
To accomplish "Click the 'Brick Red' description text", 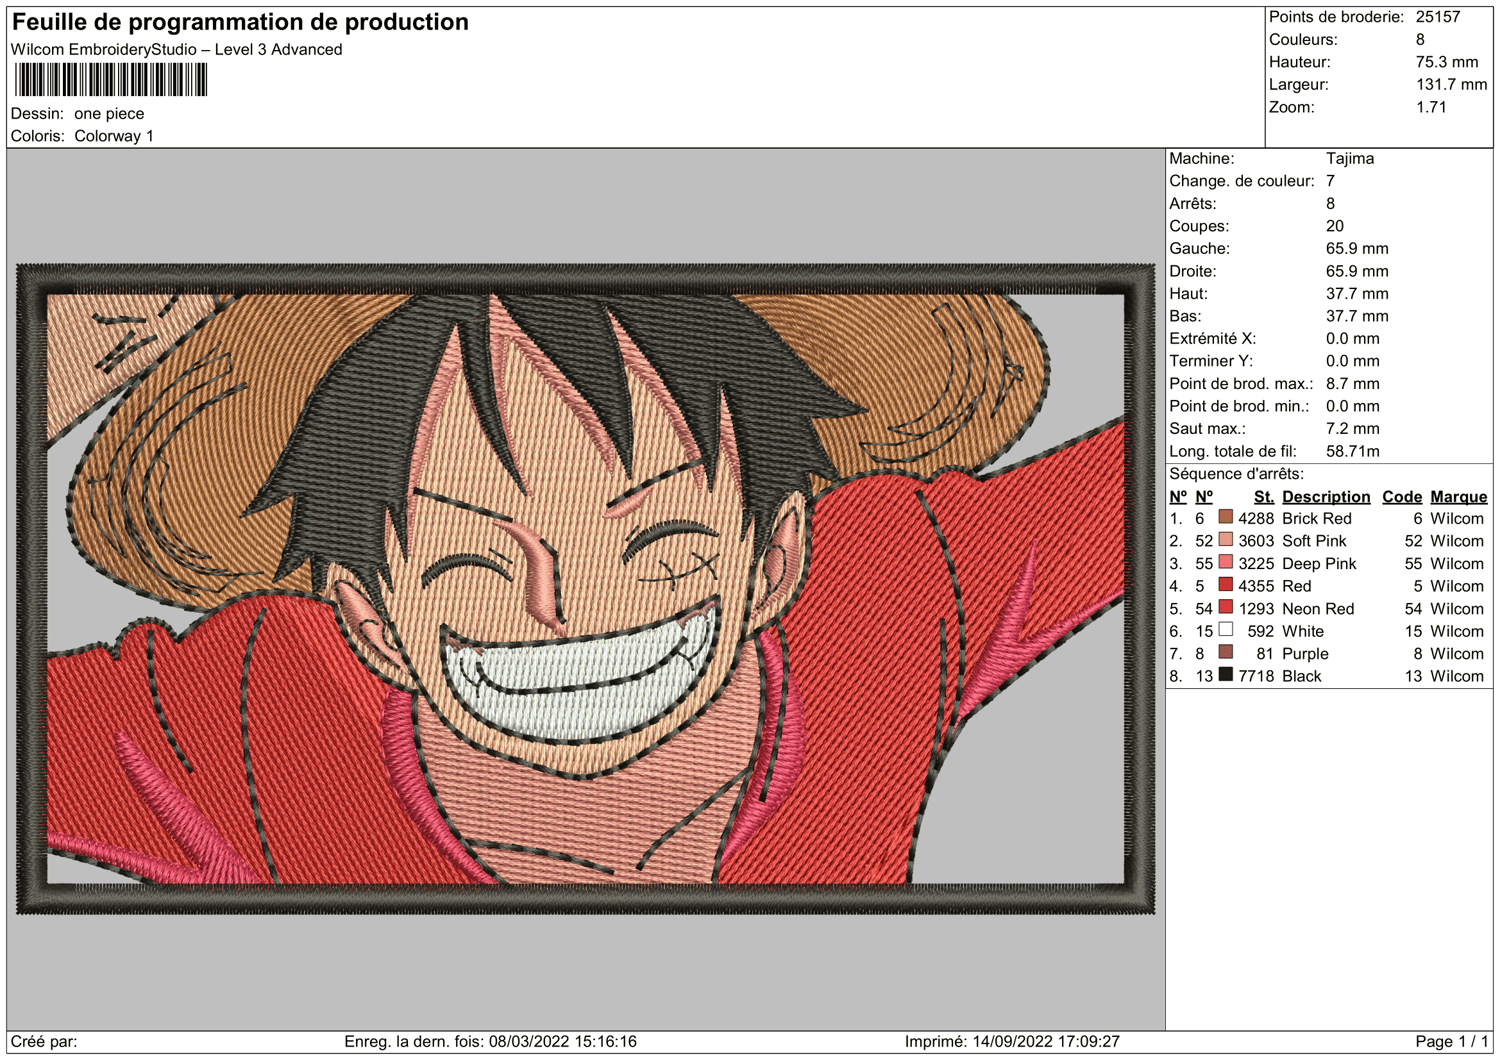I will (1316, 519).
